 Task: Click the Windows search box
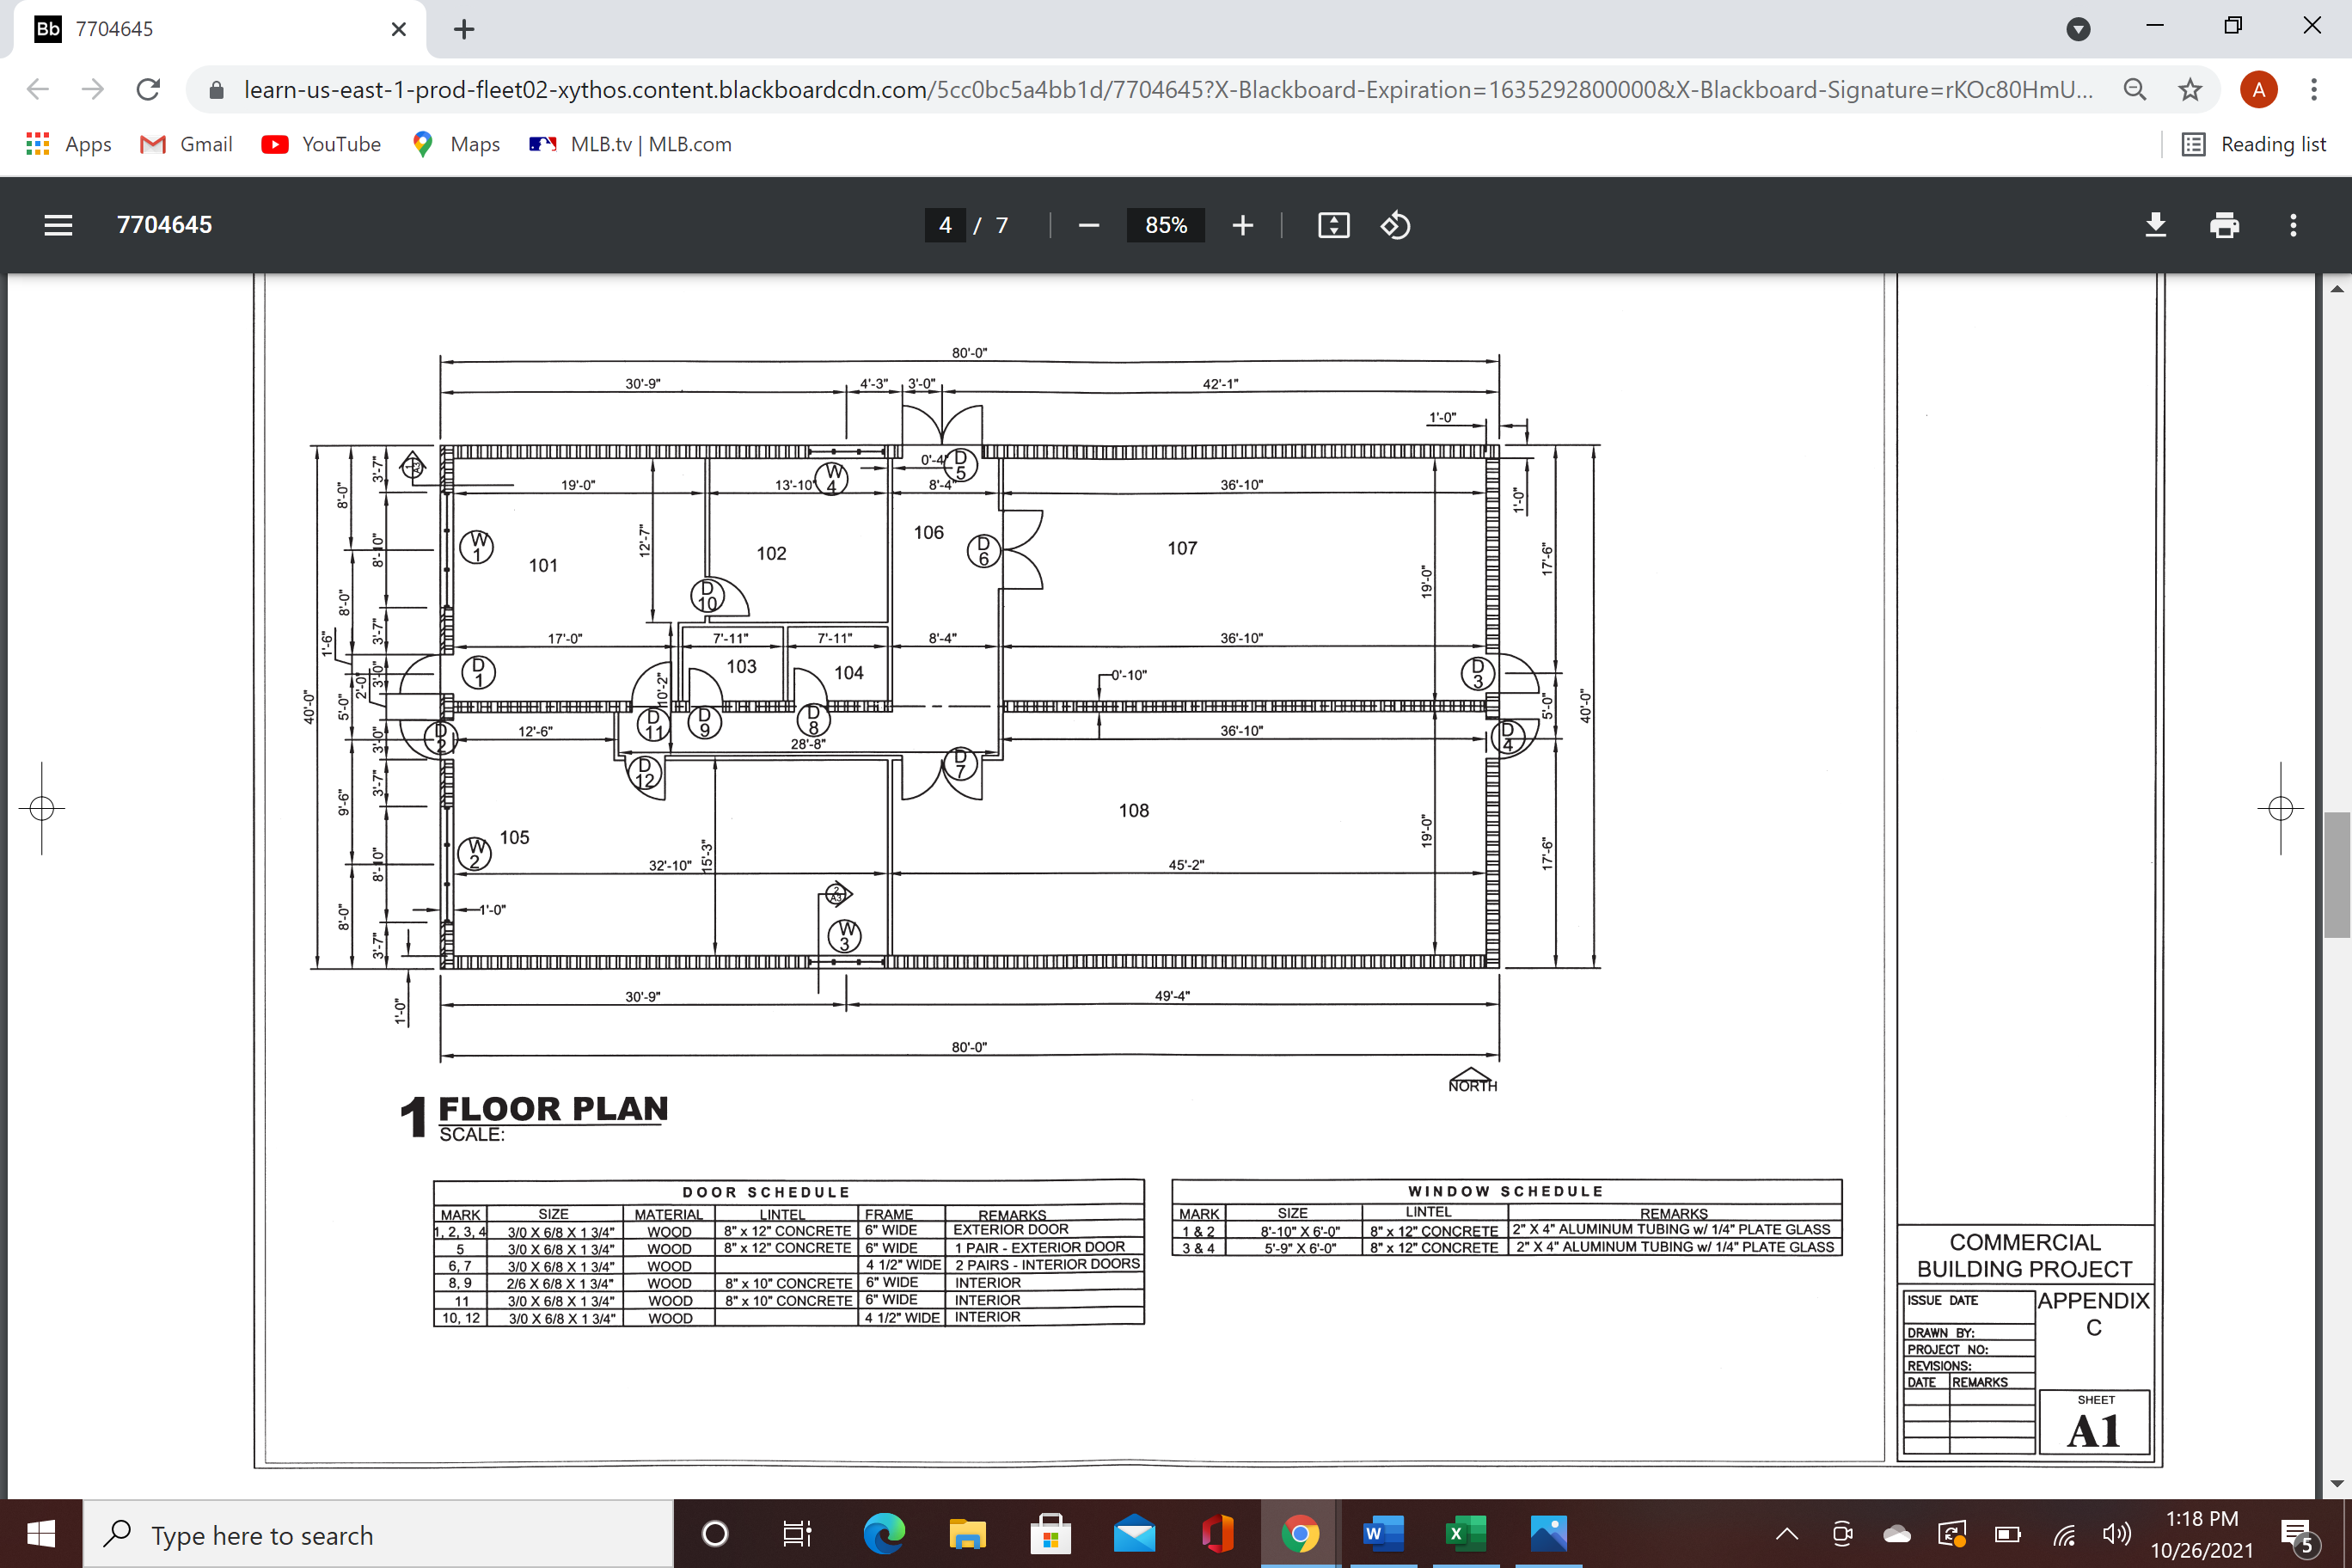[378, 1534]
